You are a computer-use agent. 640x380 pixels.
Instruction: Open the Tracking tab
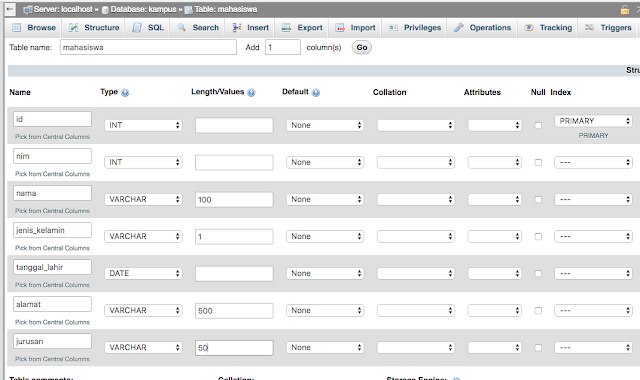[548, 28]
